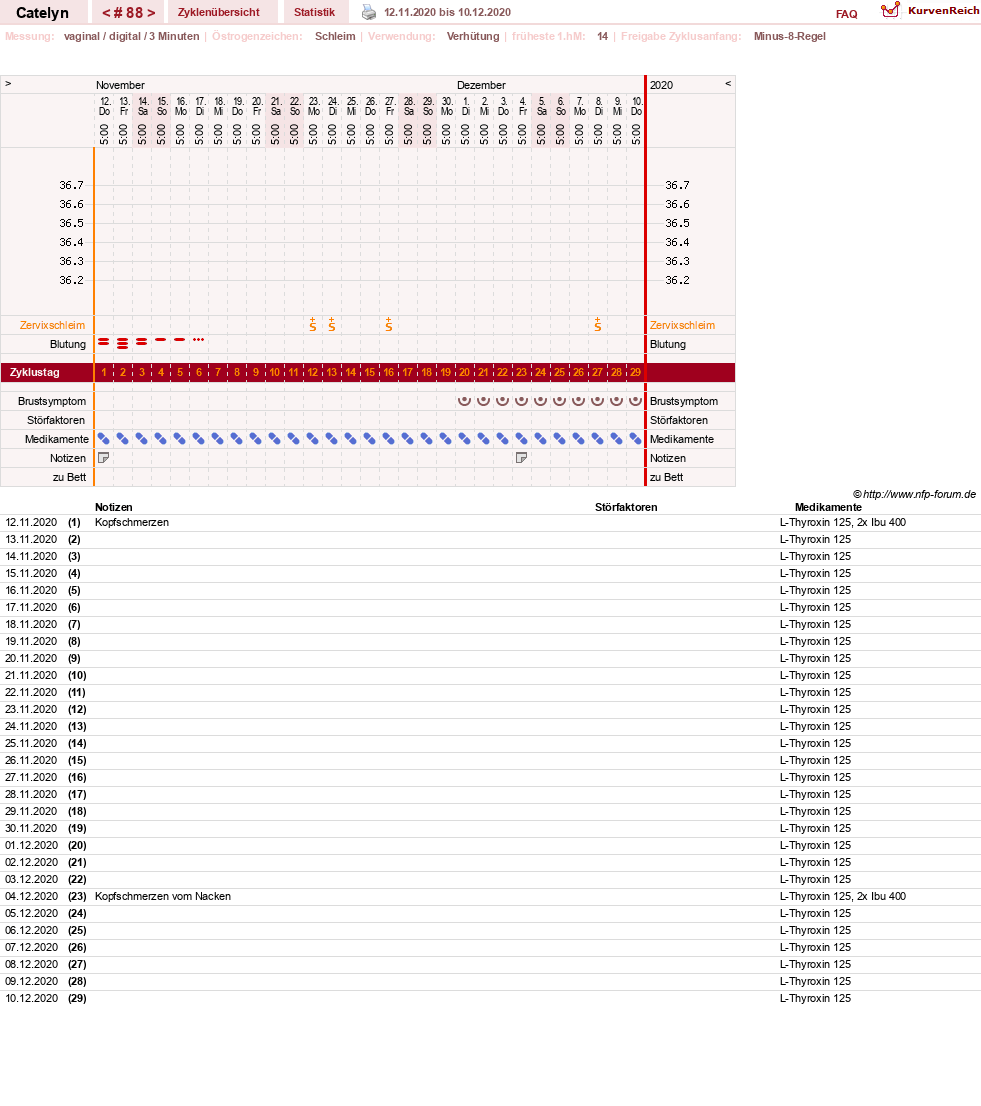Click the 'Kopfschmerzen' note for 12.11.2020
This screenshot has width=981, height=1106.
(x=132, y=522)
